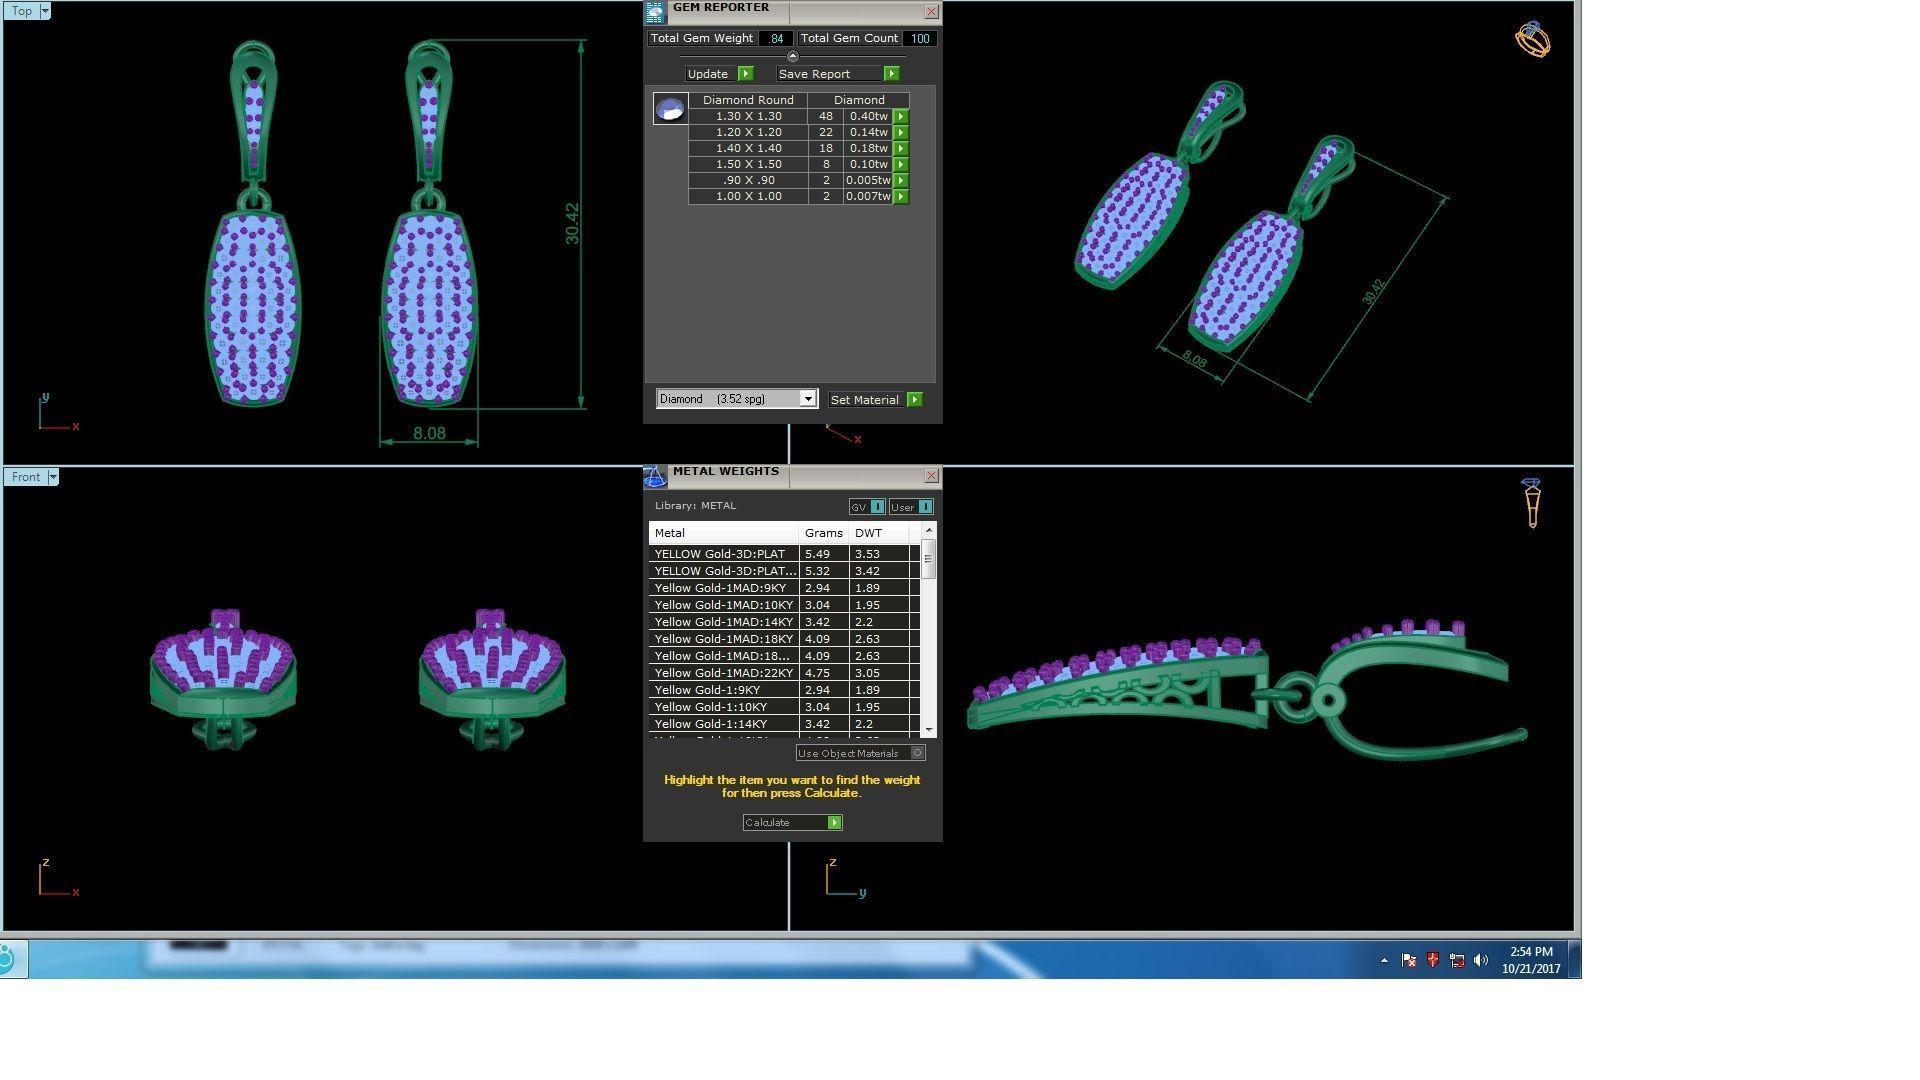Click the red shield security tray icon
Image resolution: width=1920 pixels, height=1080 pixels.
[1433, 960]
